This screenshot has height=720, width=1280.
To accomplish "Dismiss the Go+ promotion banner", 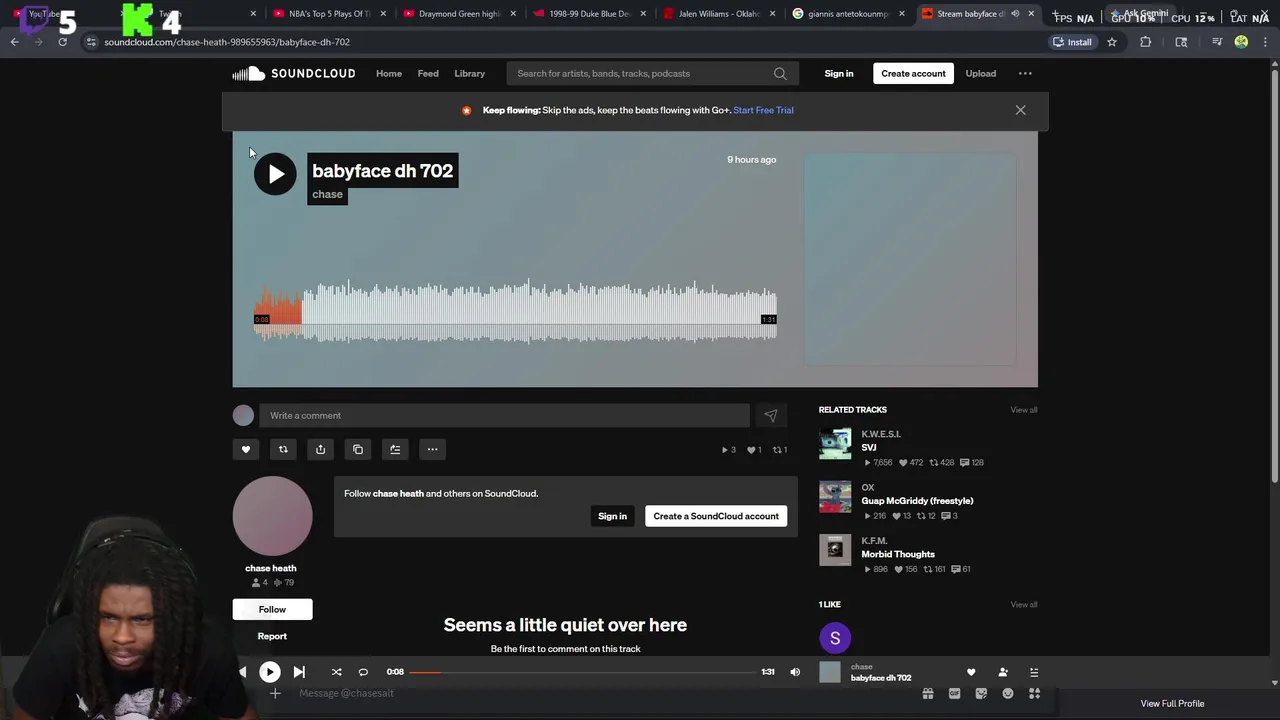I will click(1020, 110).
